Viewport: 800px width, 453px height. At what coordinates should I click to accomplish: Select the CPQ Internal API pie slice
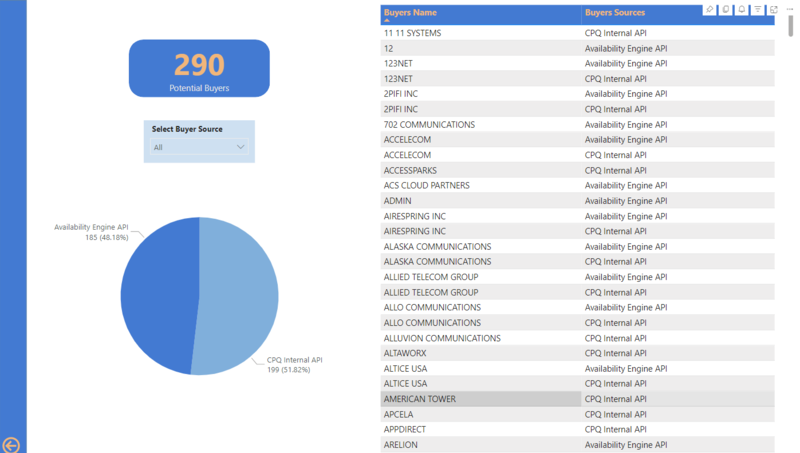tap(240, 300)
